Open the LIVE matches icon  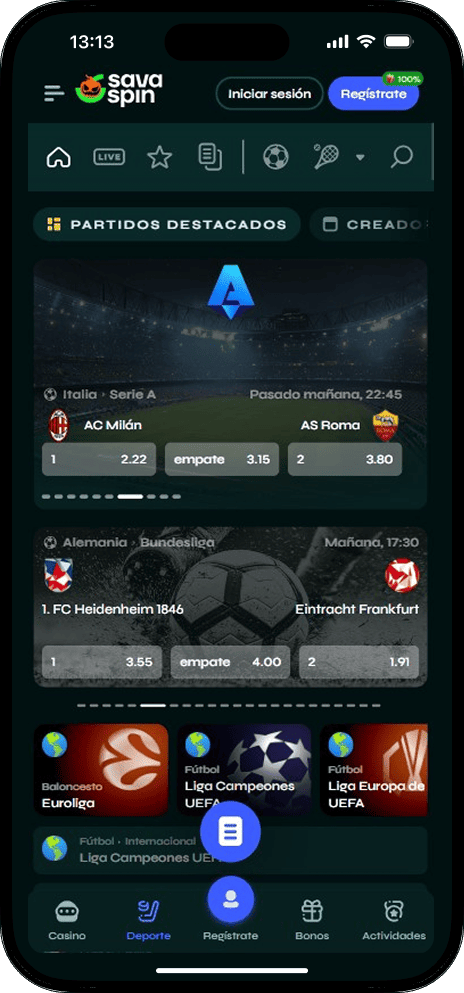pyautogui.click(x=109, y=157)
